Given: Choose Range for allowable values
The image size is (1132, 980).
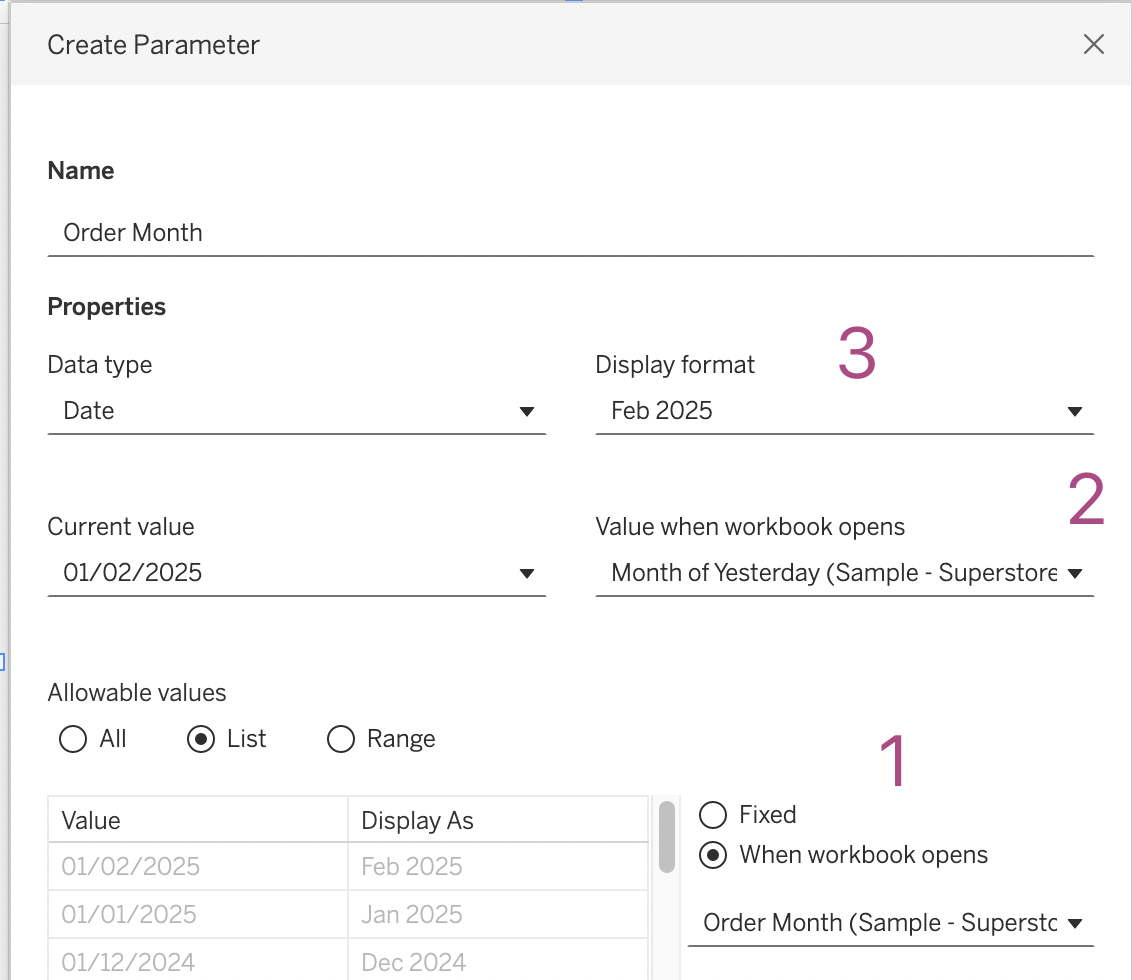Looking at the screenshot, I should click(x=341, y=739).
